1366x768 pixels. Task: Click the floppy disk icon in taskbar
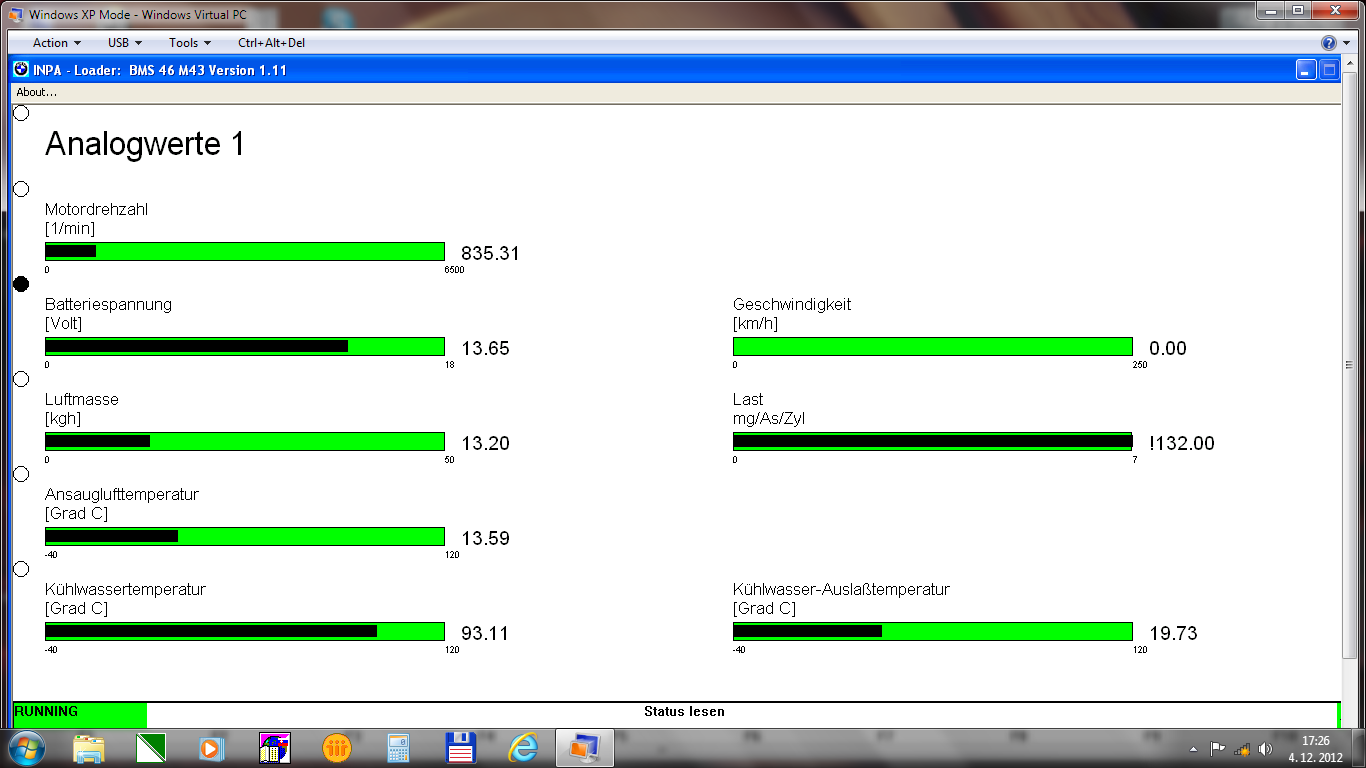click(460, 747)
